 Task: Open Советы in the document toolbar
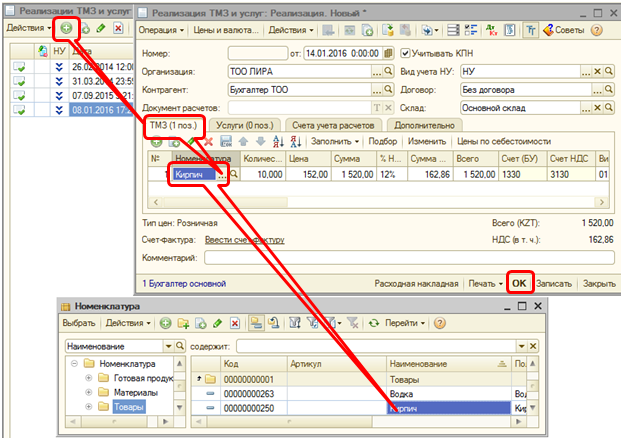[x=564, y=30]
